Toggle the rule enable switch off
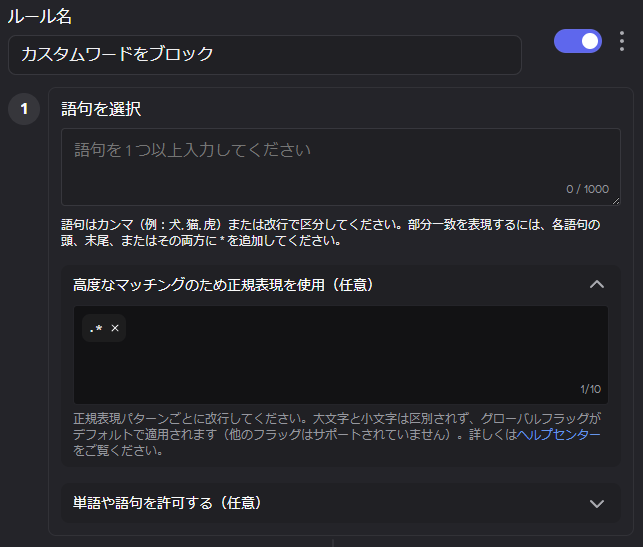Image resolution: width=643 pixels, height=547 pixels. [x=578, y=41]
